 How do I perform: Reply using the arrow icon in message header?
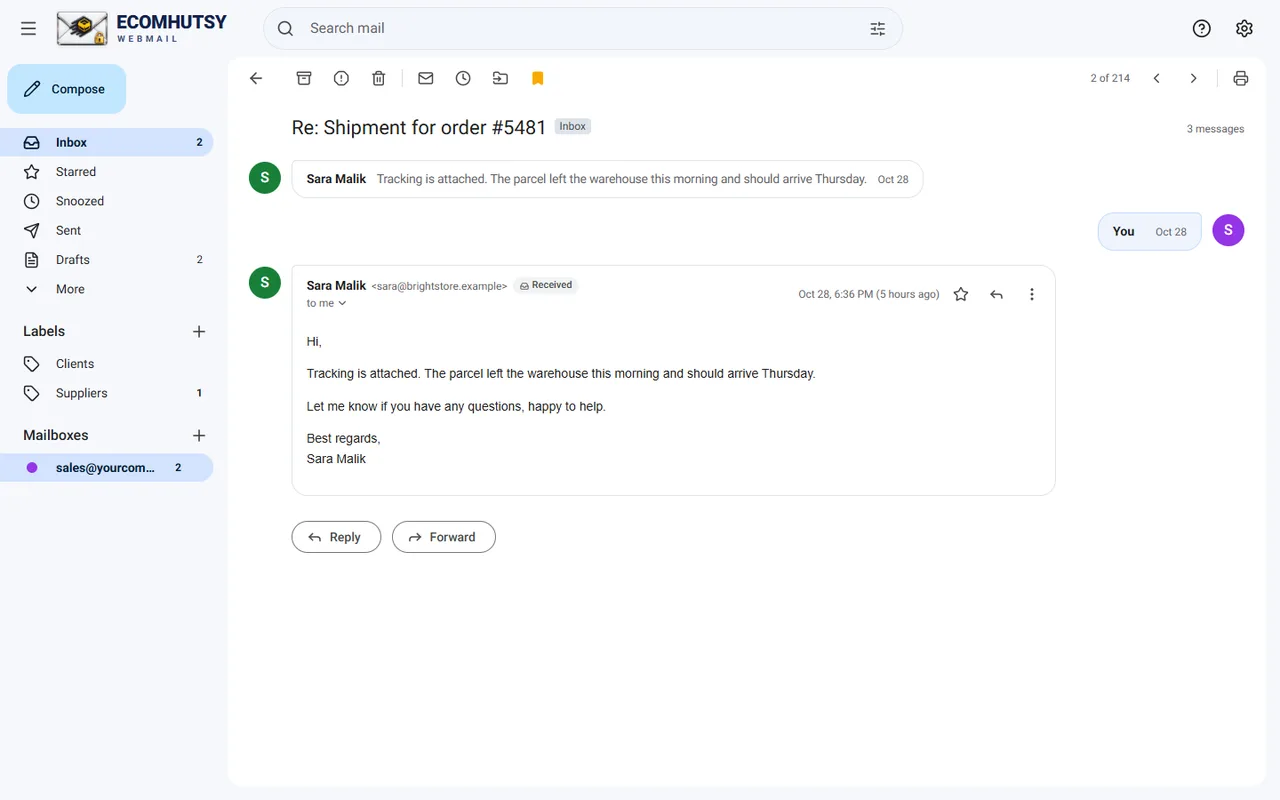(x=996, y=294)
